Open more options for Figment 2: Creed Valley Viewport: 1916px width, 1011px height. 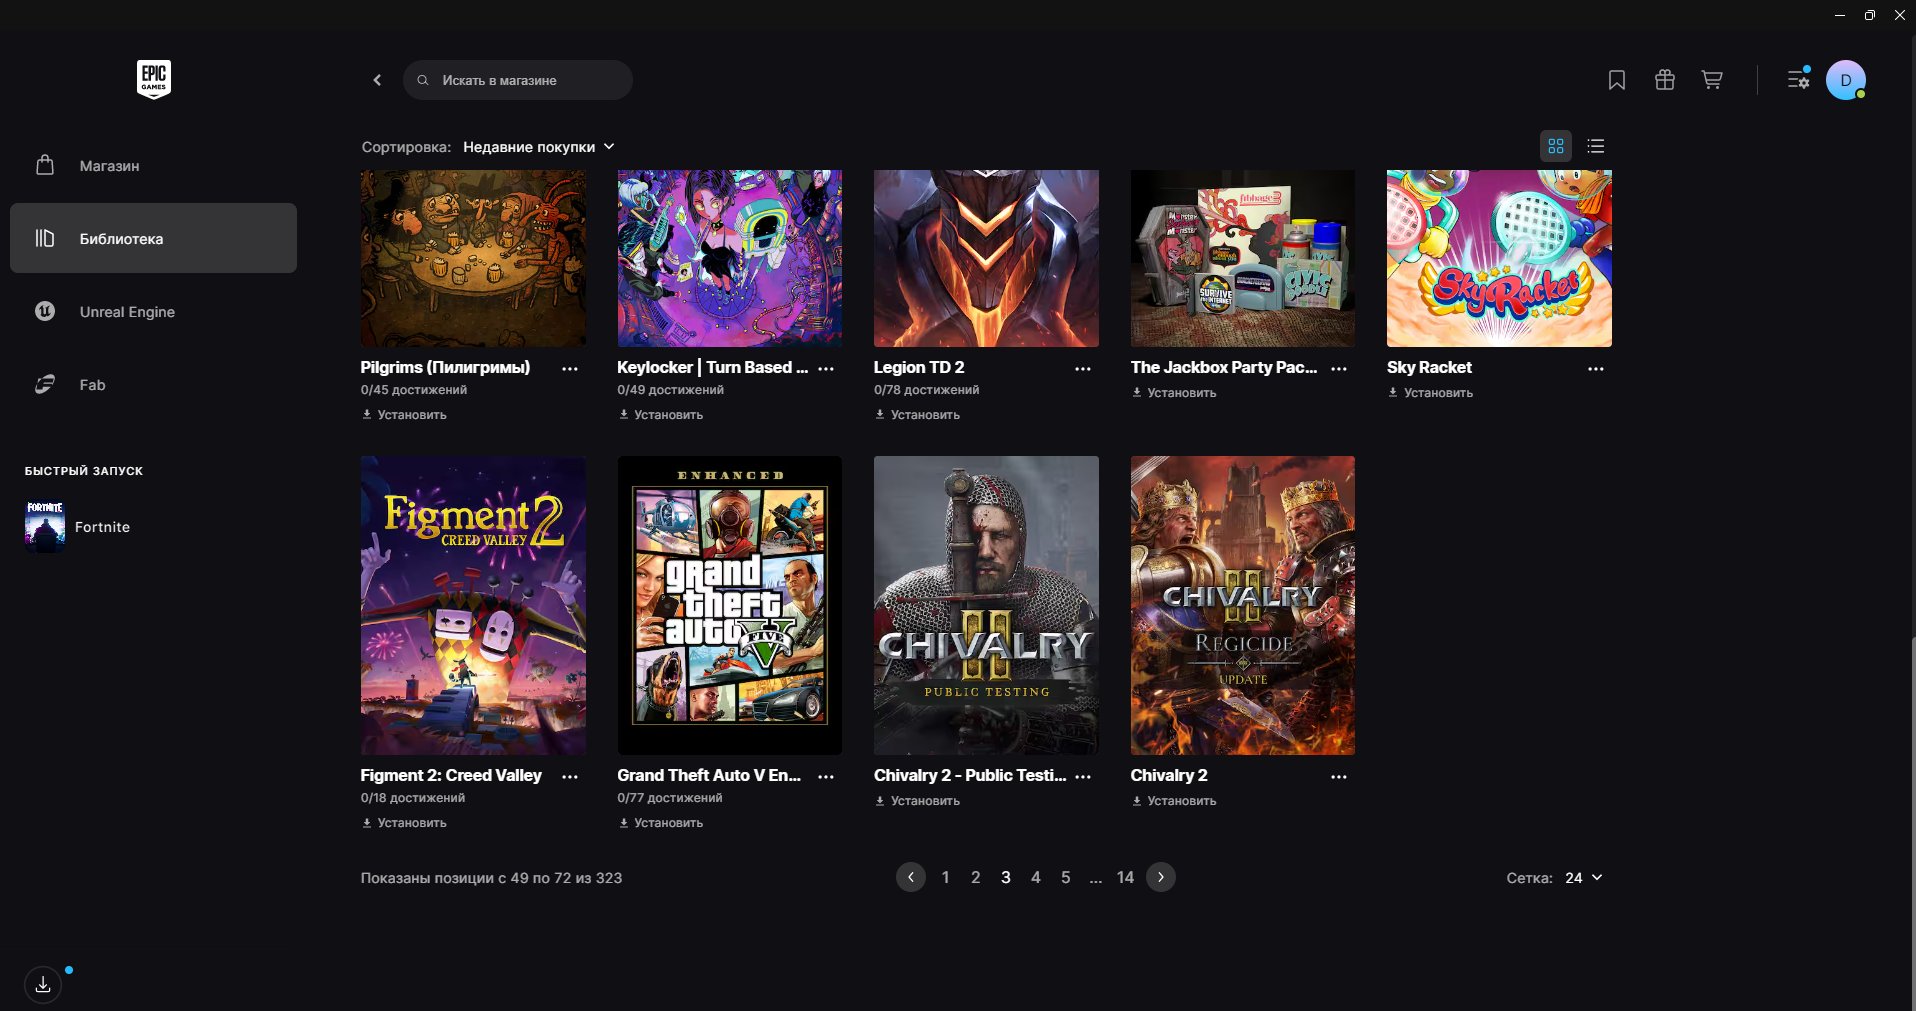(570, 777)
